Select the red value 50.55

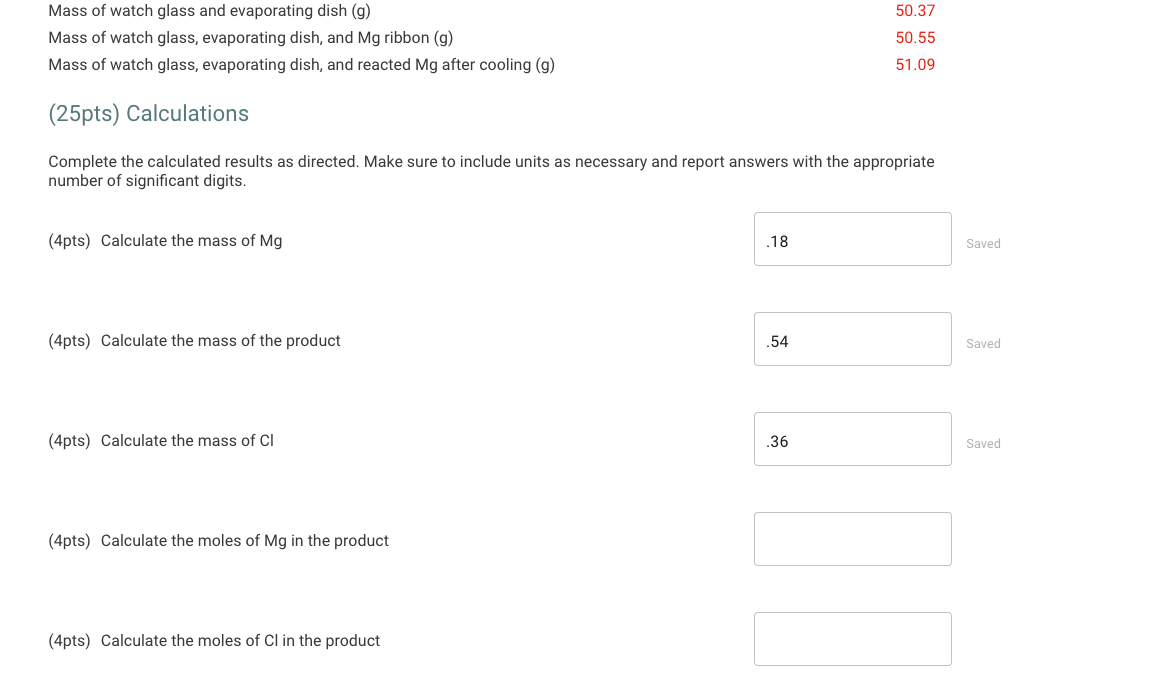(915, 37)
